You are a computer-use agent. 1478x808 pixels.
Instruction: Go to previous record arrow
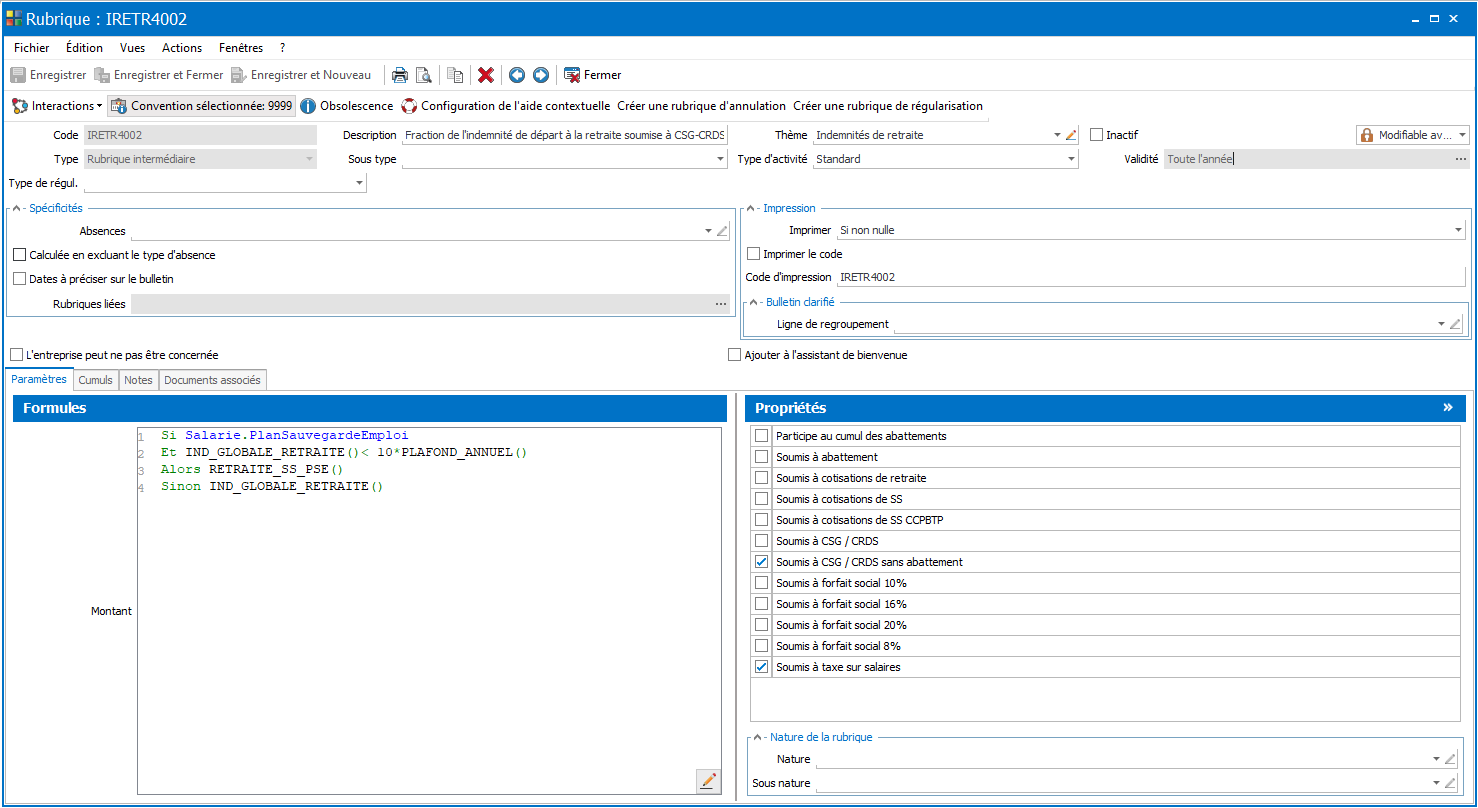point(517,75)
